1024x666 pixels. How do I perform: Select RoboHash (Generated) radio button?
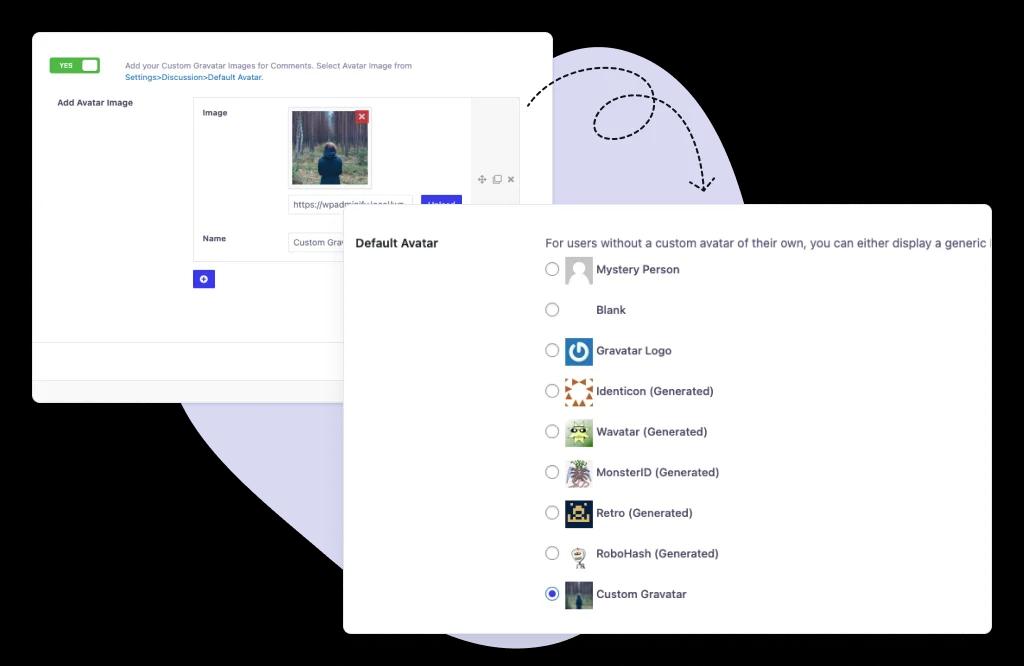click(552, 553)
